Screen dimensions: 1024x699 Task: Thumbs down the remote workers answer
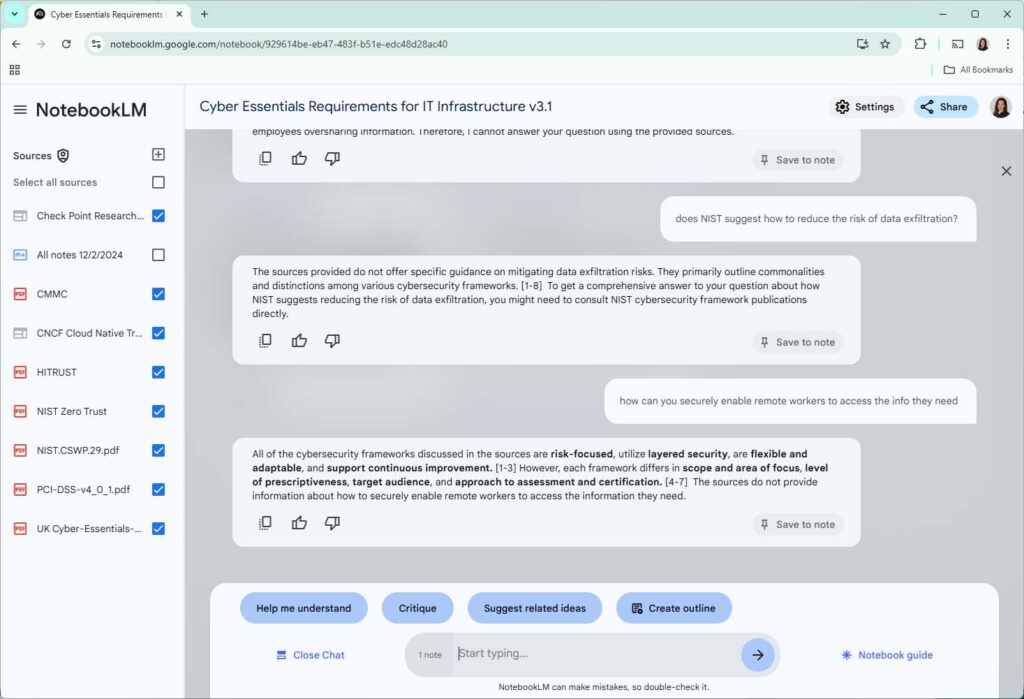pos(332,523)
